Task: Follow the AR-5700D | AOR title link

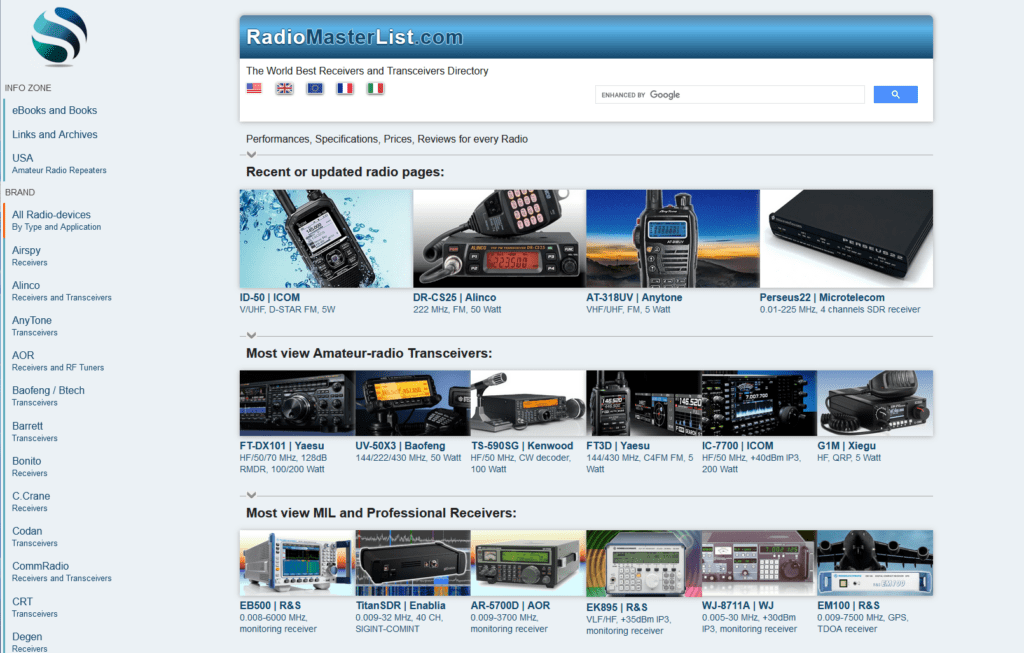Action: (x=510, y=606)
